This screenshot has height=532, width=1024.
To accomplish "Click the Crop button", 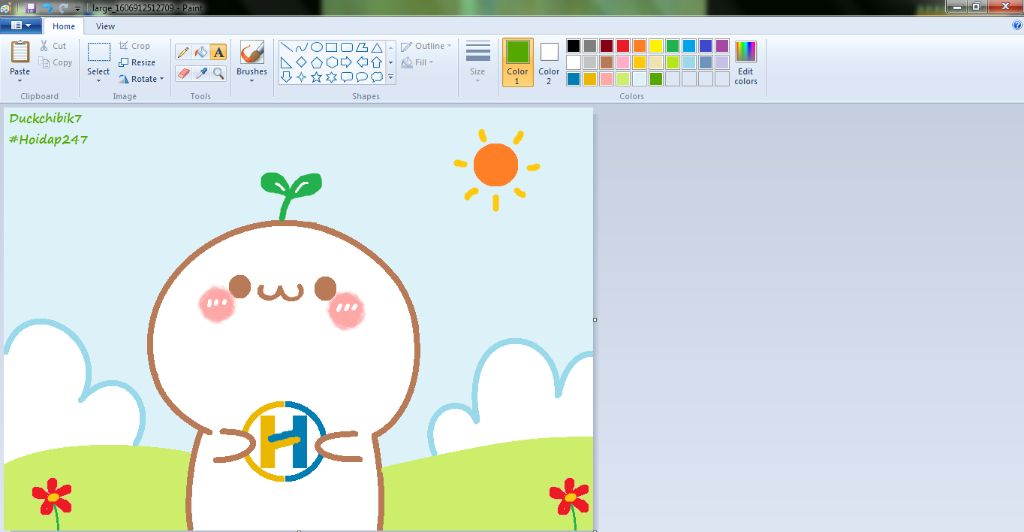I will click(x=135, y=46).
